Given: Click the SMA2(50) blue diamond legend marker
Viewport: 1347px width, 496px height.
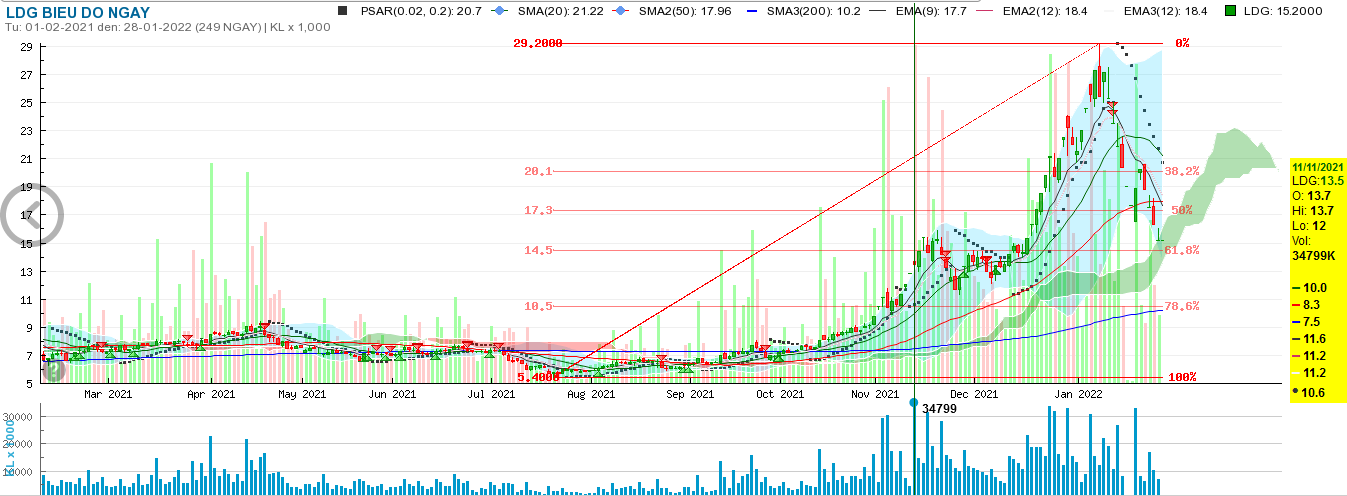Looking at the screenshot, I should click(x=621, y=11).
